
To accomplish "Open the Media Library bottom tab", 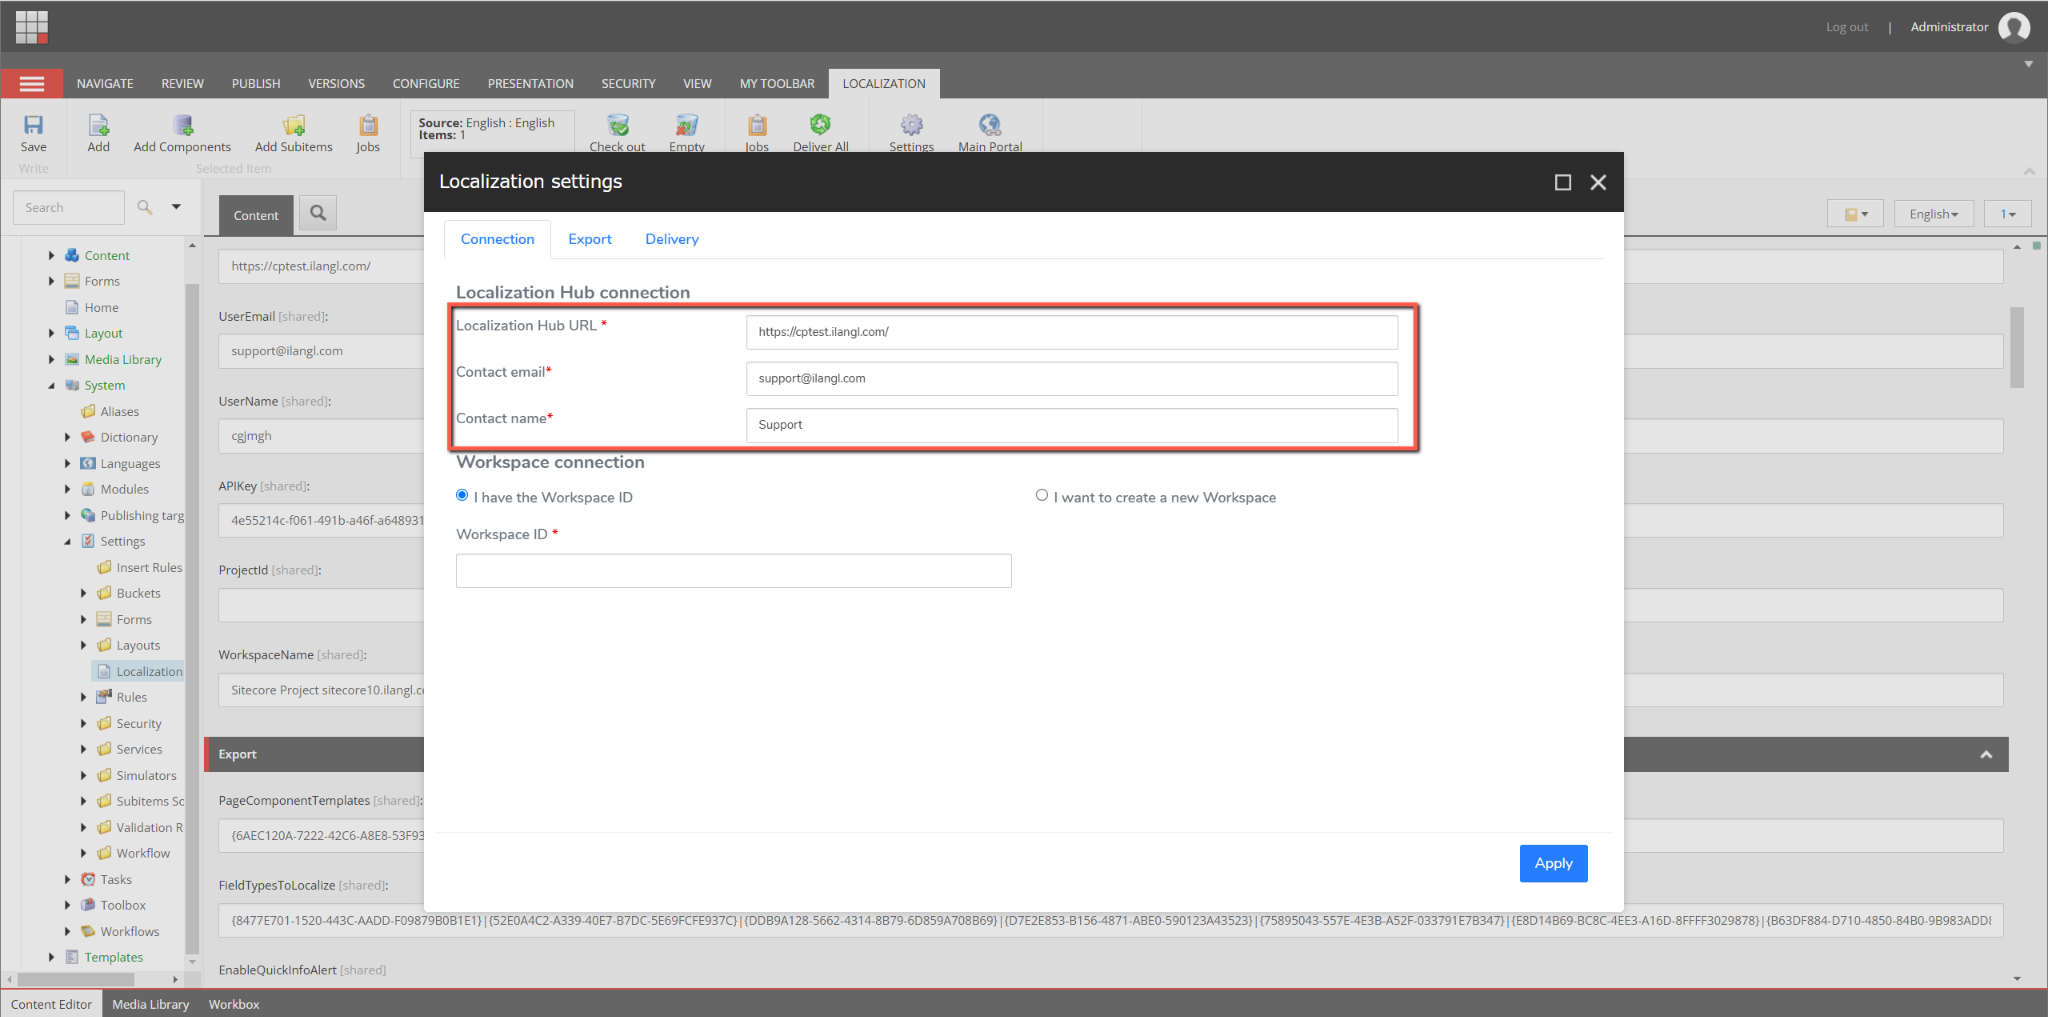I will tap(150, 1004).
